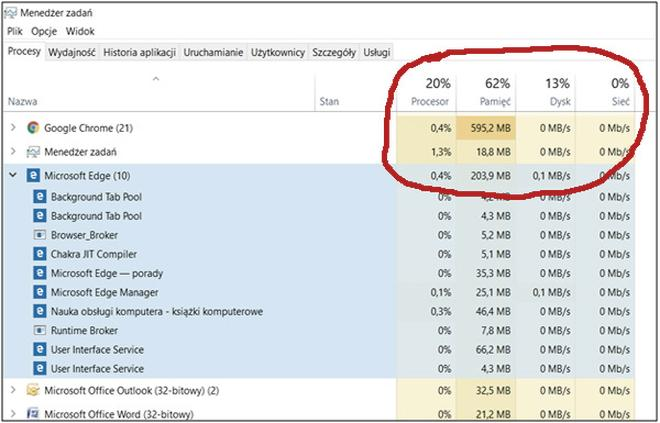
Task: Select the Menedżer zadań process row
Action: click(x=319, y=152)
